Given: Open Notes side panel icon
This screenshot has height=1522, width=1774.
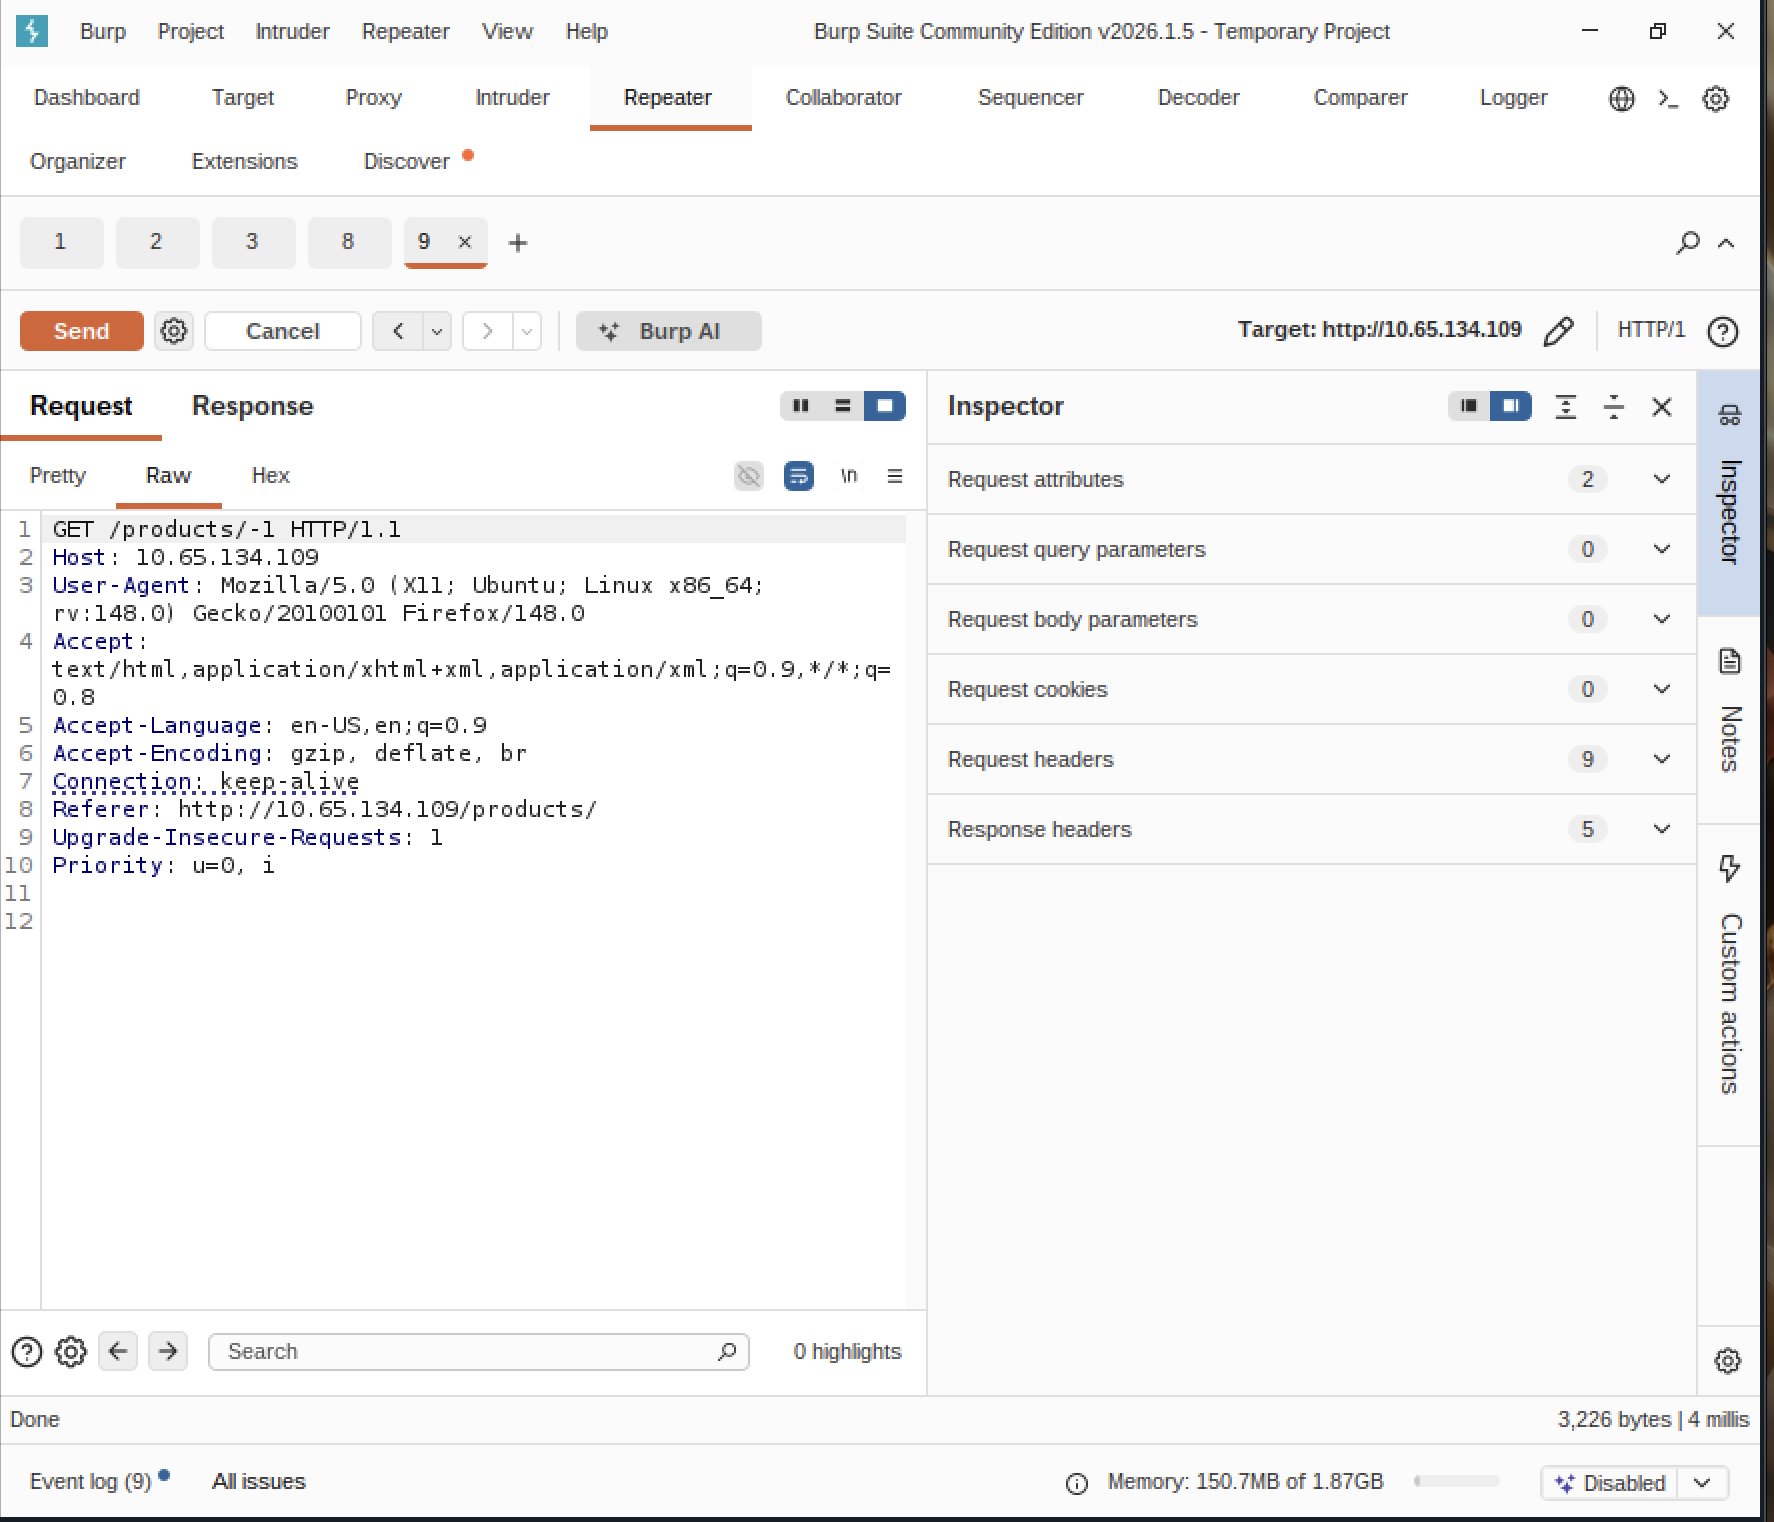Looking at the screenshot, I should pyautogui.click(x=1730, y=661).
